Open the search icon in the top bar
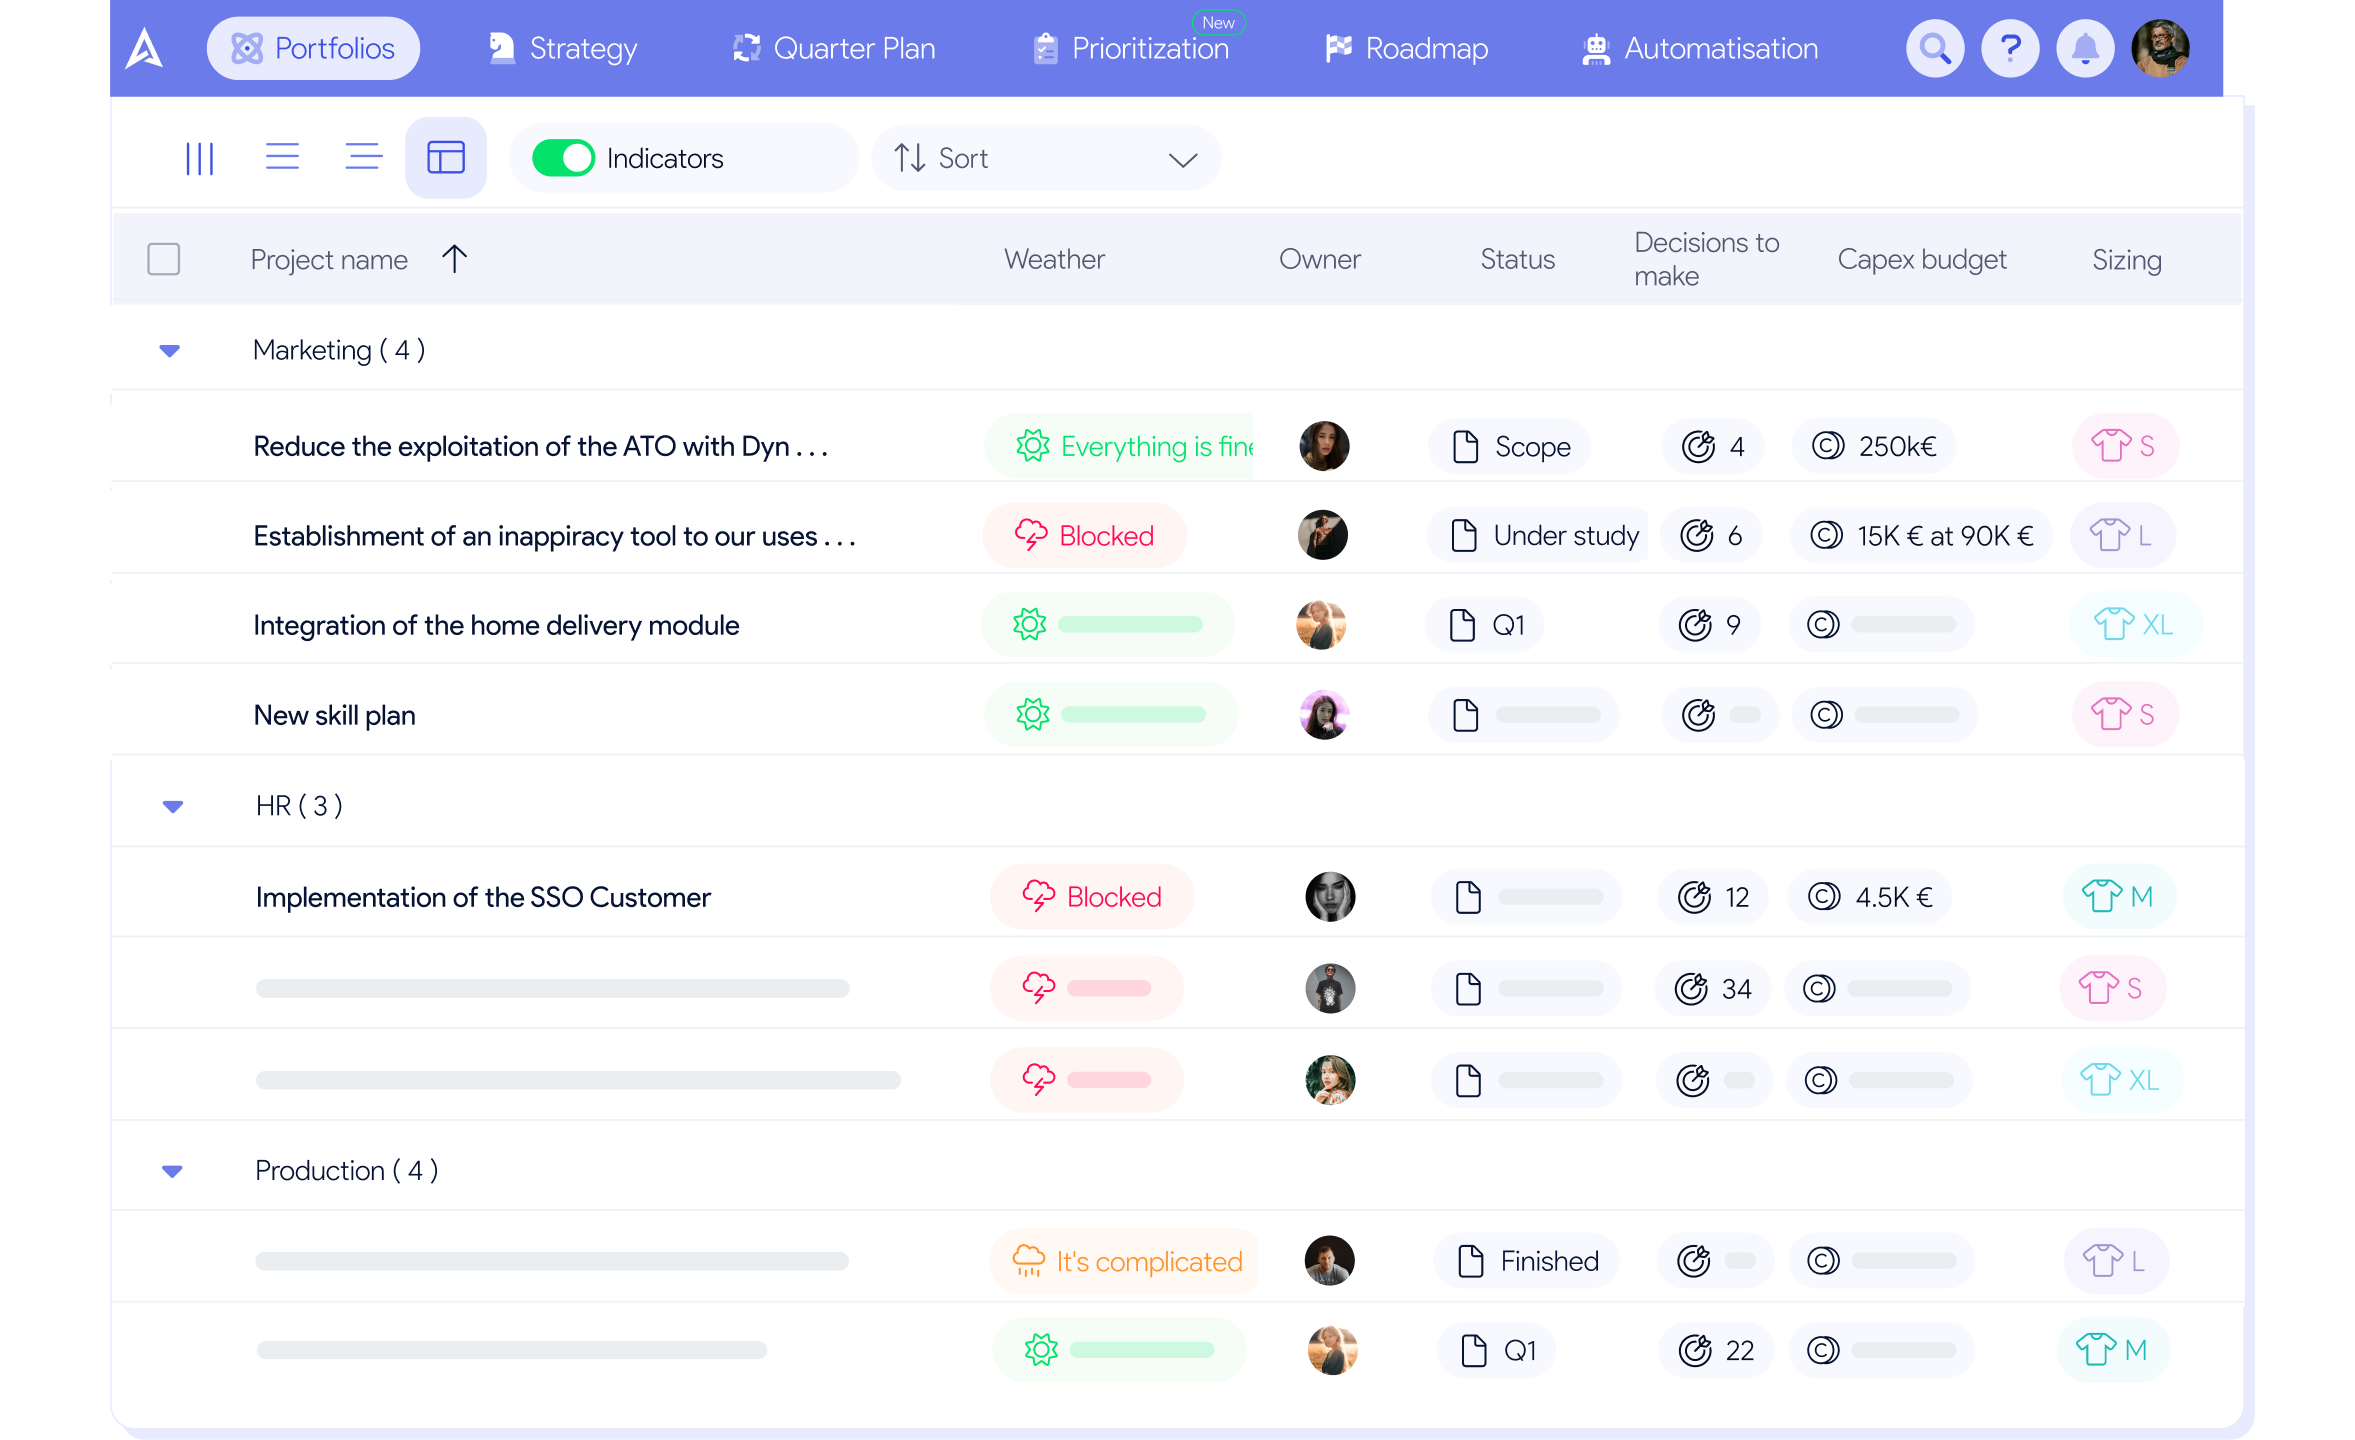Viewport: 2355px width, 1440px height. pos(1935,47)
